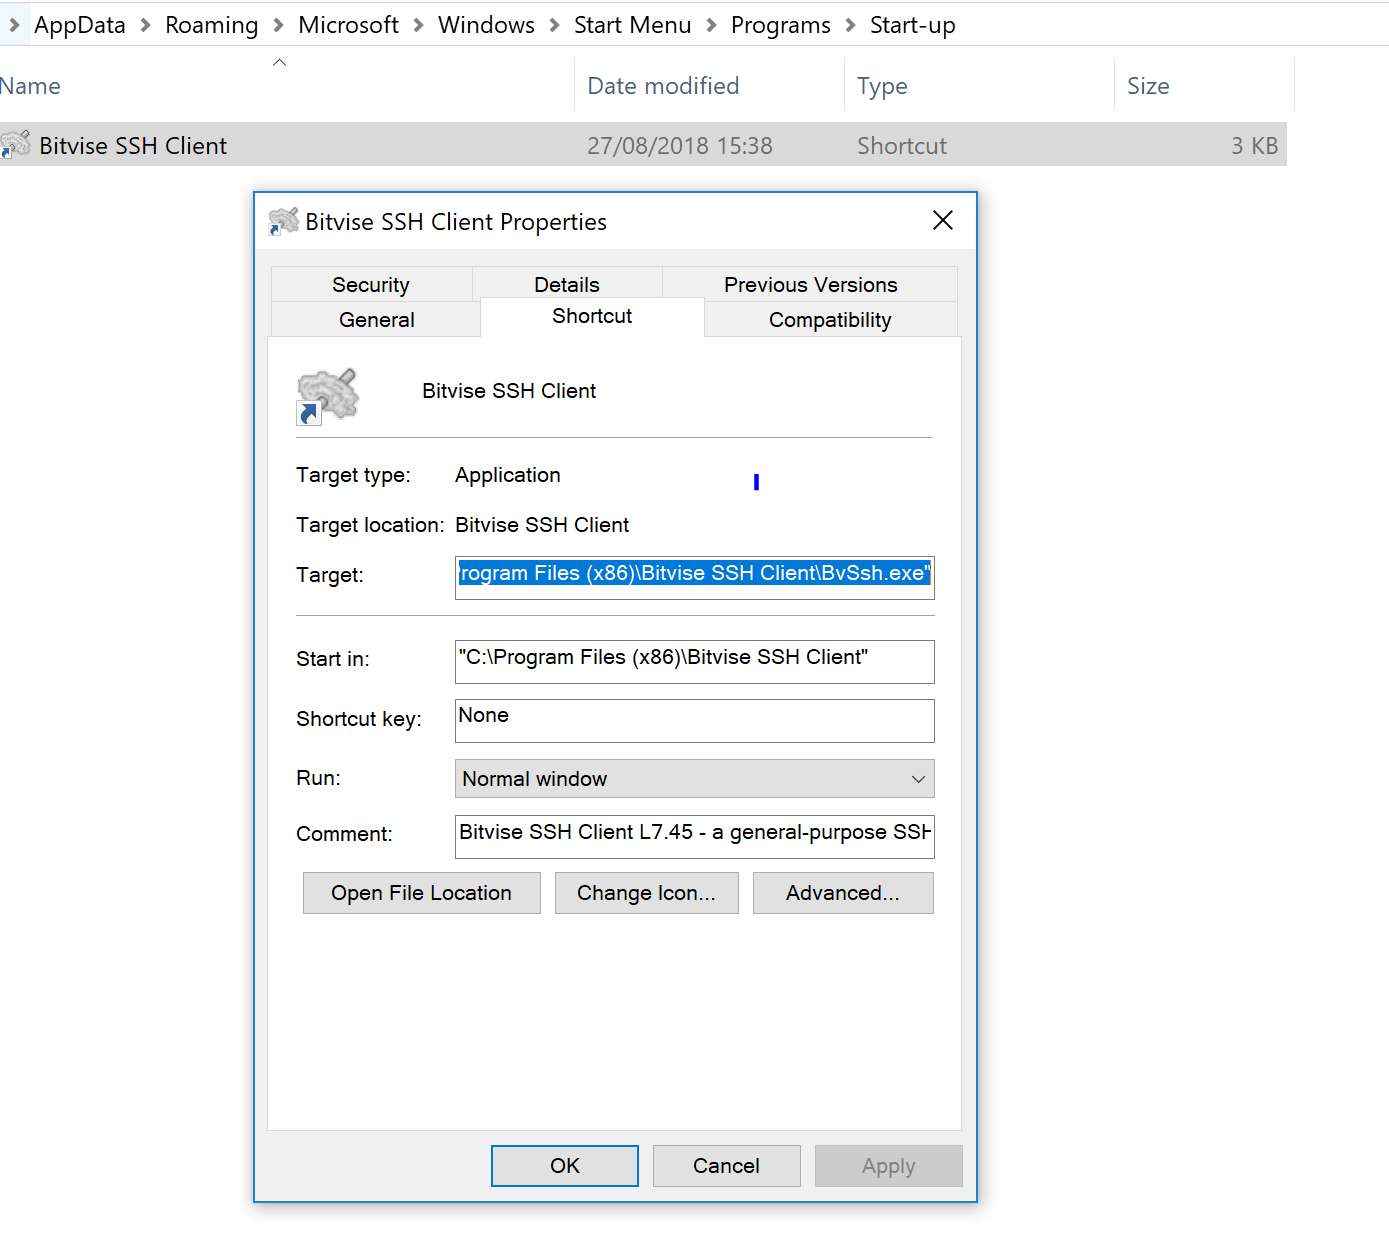Click the Open File Location button

[x=421, y=893]
